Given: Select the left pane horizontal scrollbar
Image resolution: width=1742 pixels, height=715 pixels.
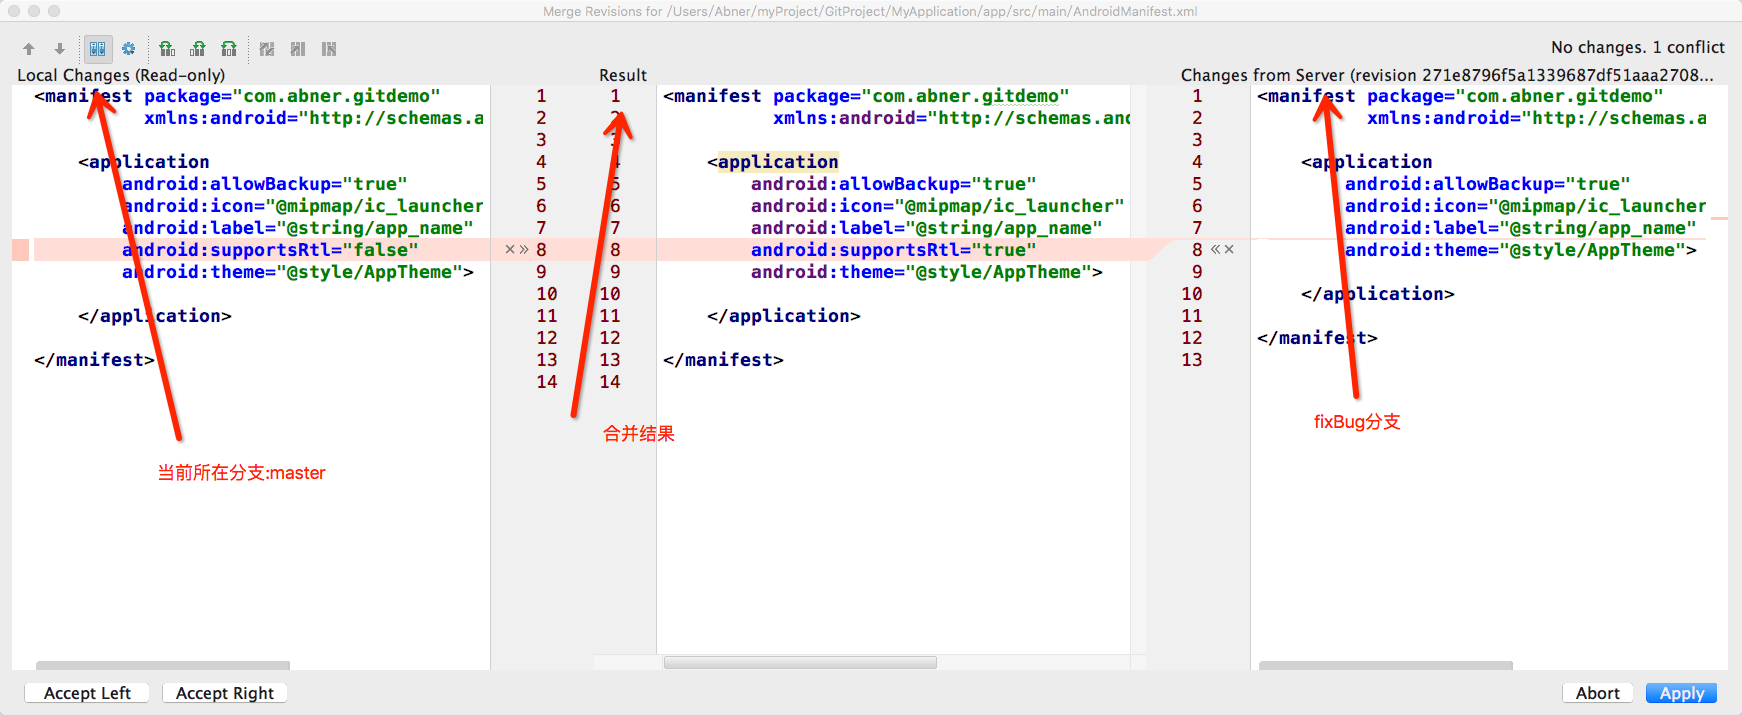Looking at the screenshot, I should click(163, 665).
